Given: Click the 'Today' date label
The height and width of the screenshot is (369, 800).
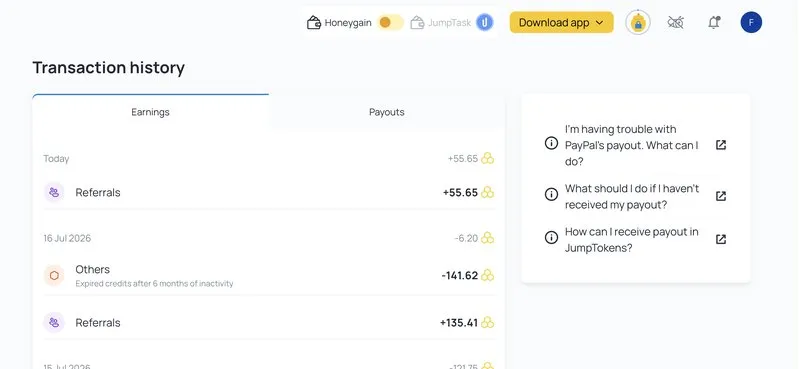Looking at the screenshot, I should pos(56,159).
